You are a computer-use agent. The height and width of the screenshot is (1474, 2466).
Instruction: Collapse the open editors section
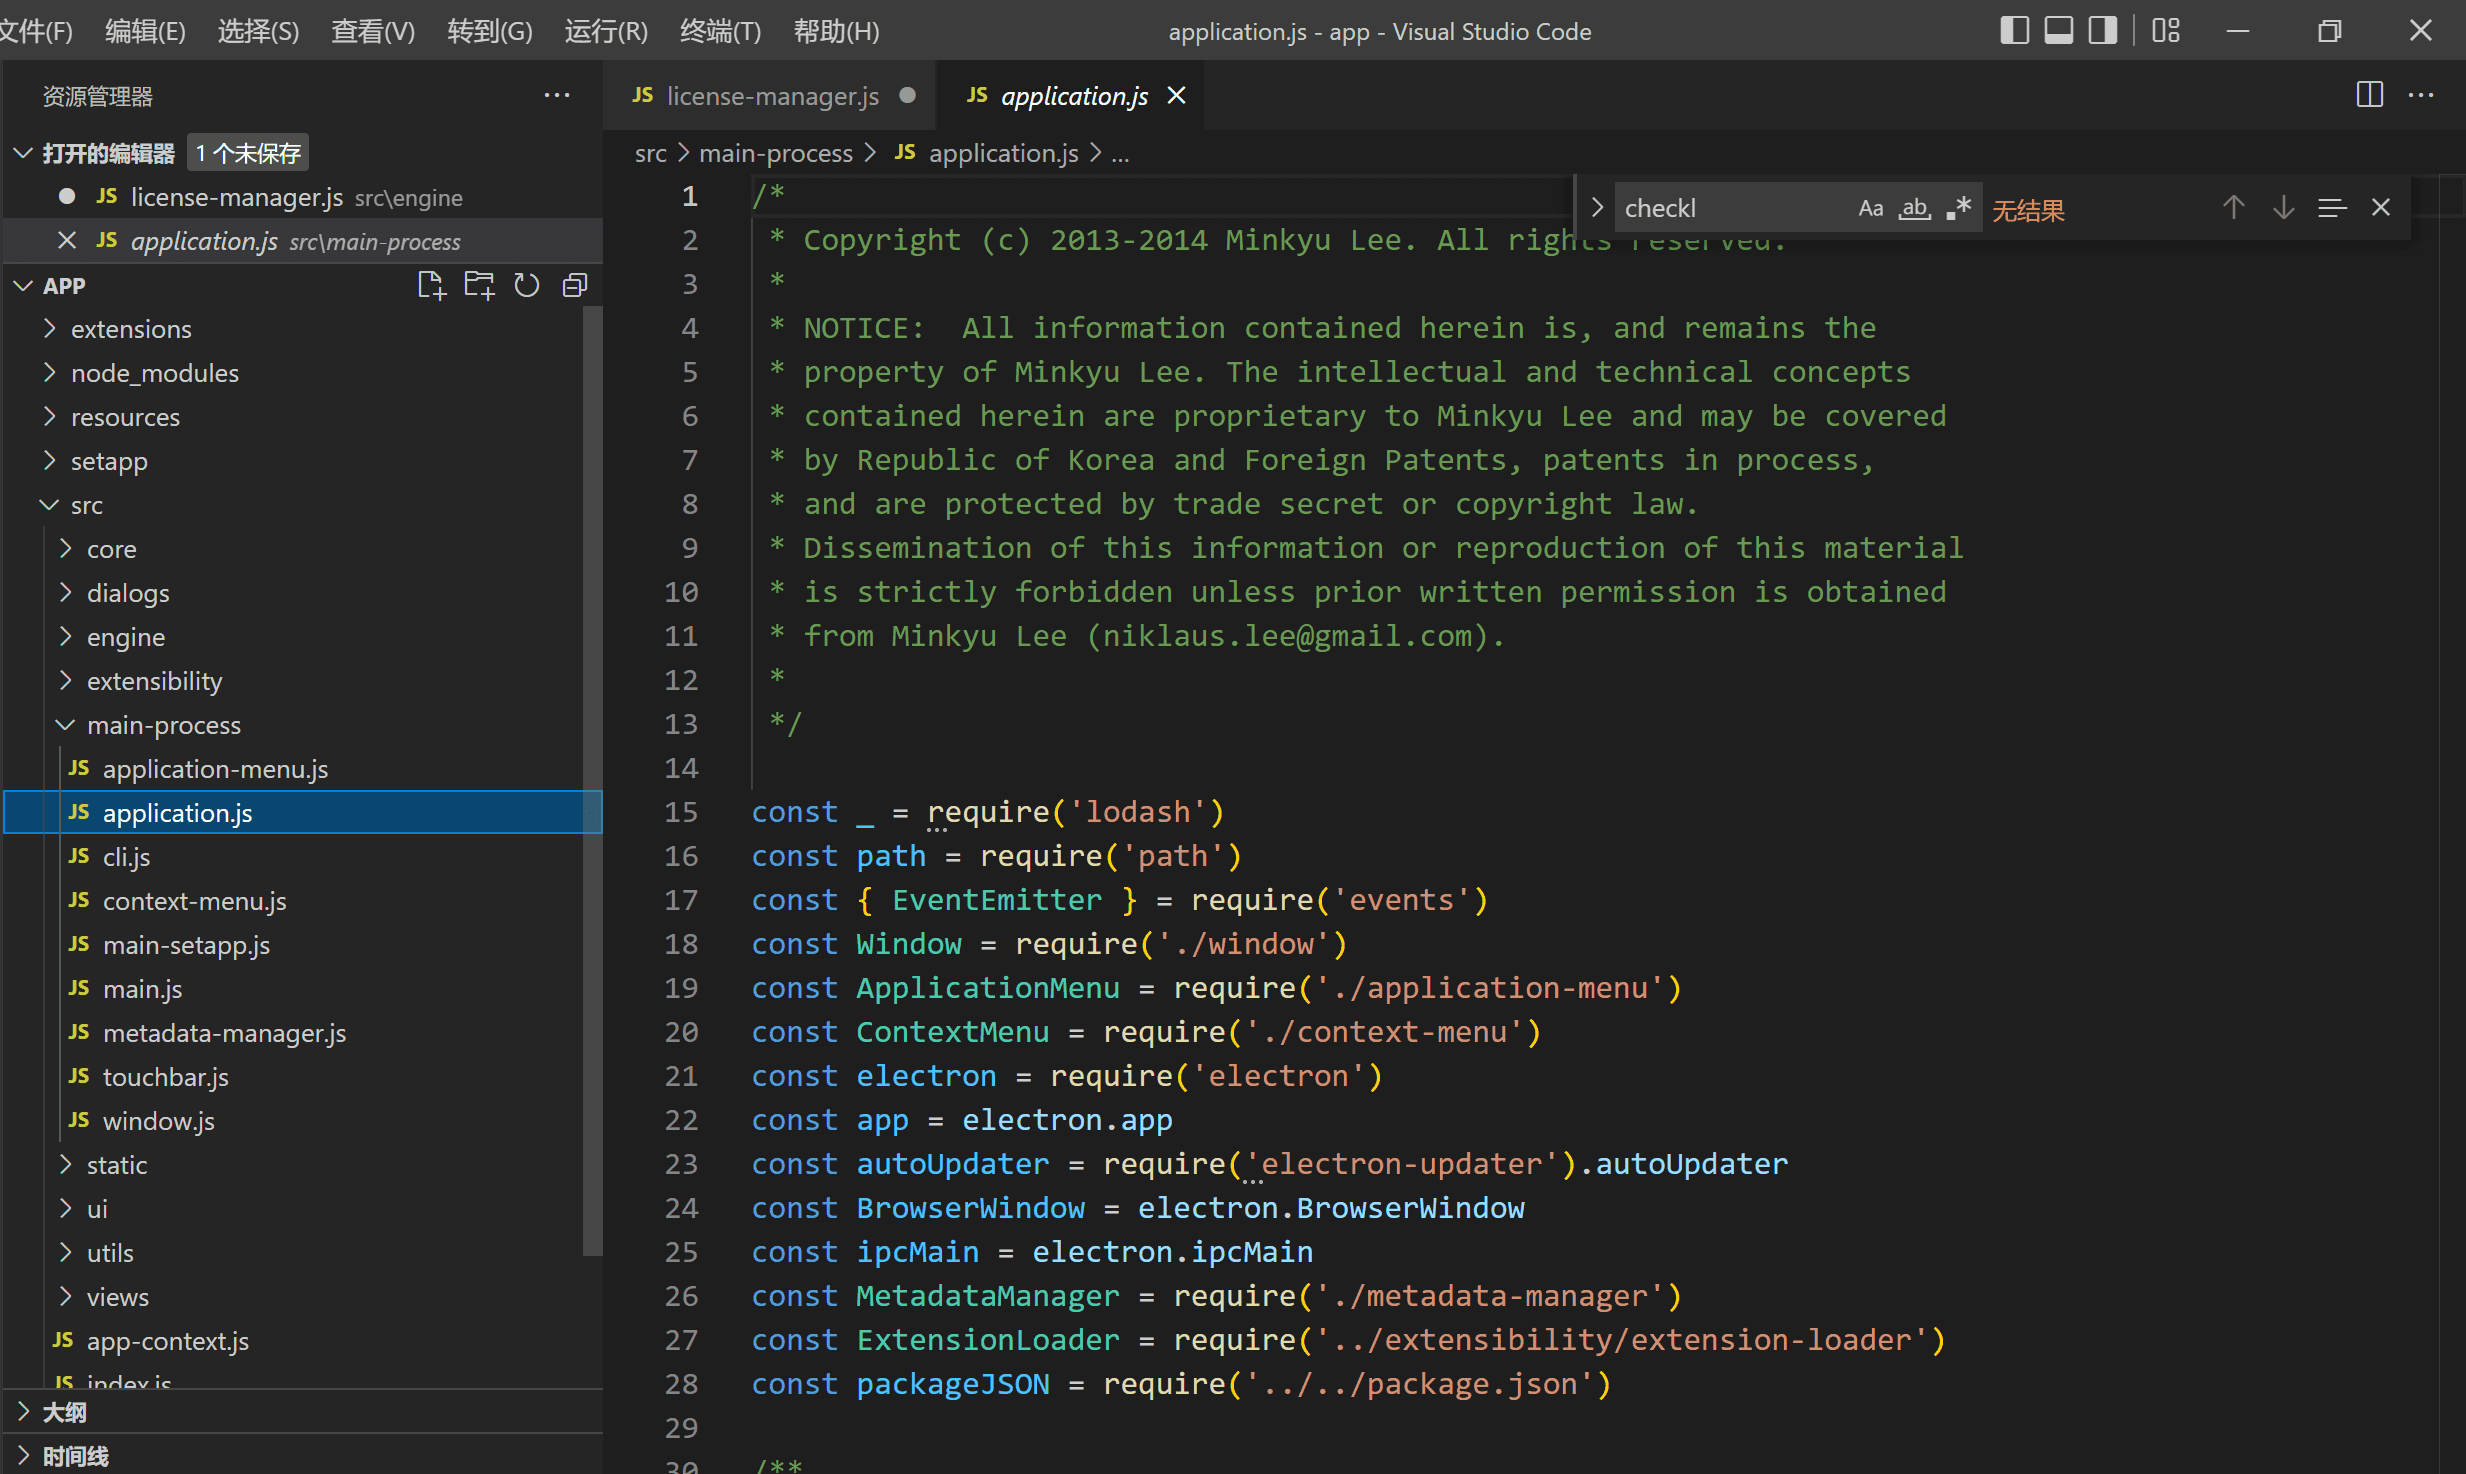23,153
